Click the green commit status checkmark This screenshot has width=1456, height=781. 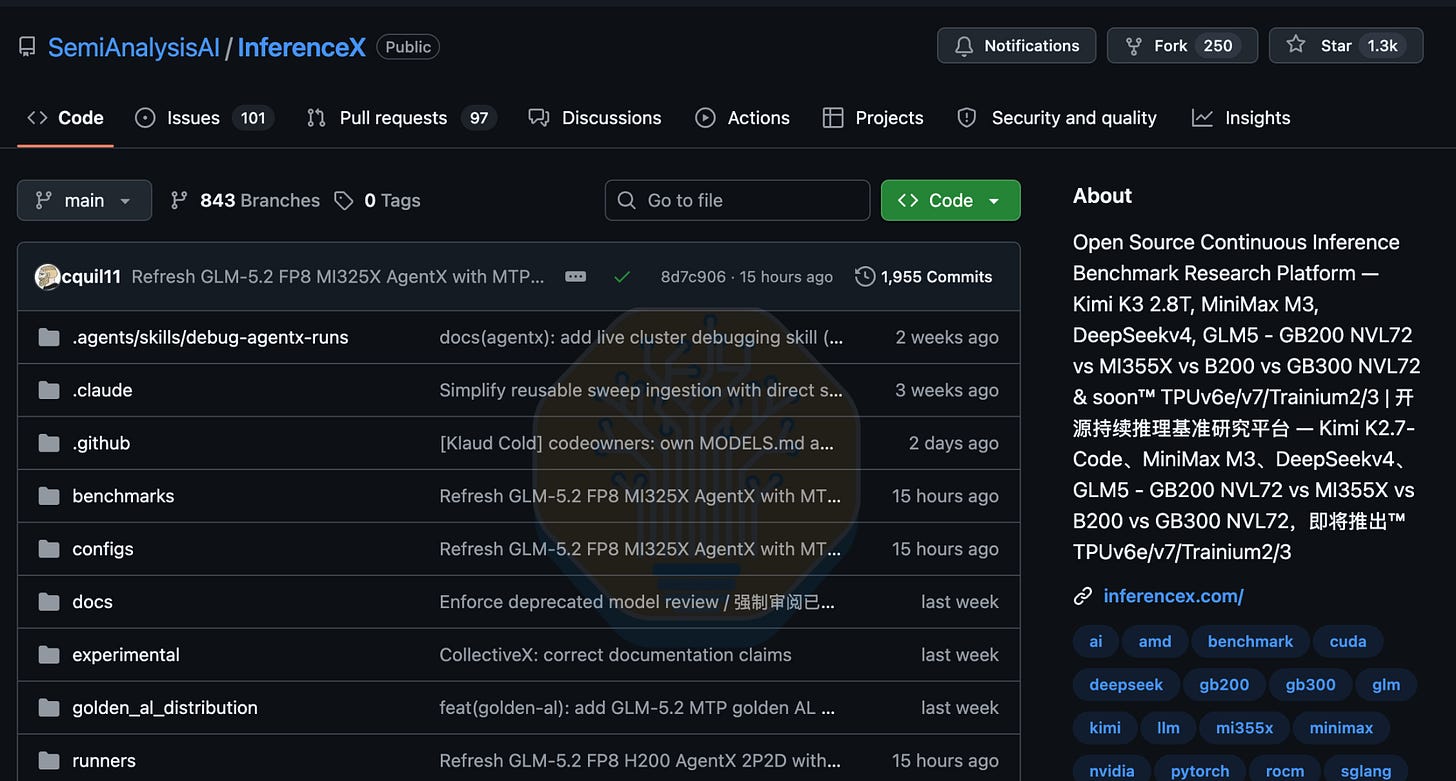[622, 277]
